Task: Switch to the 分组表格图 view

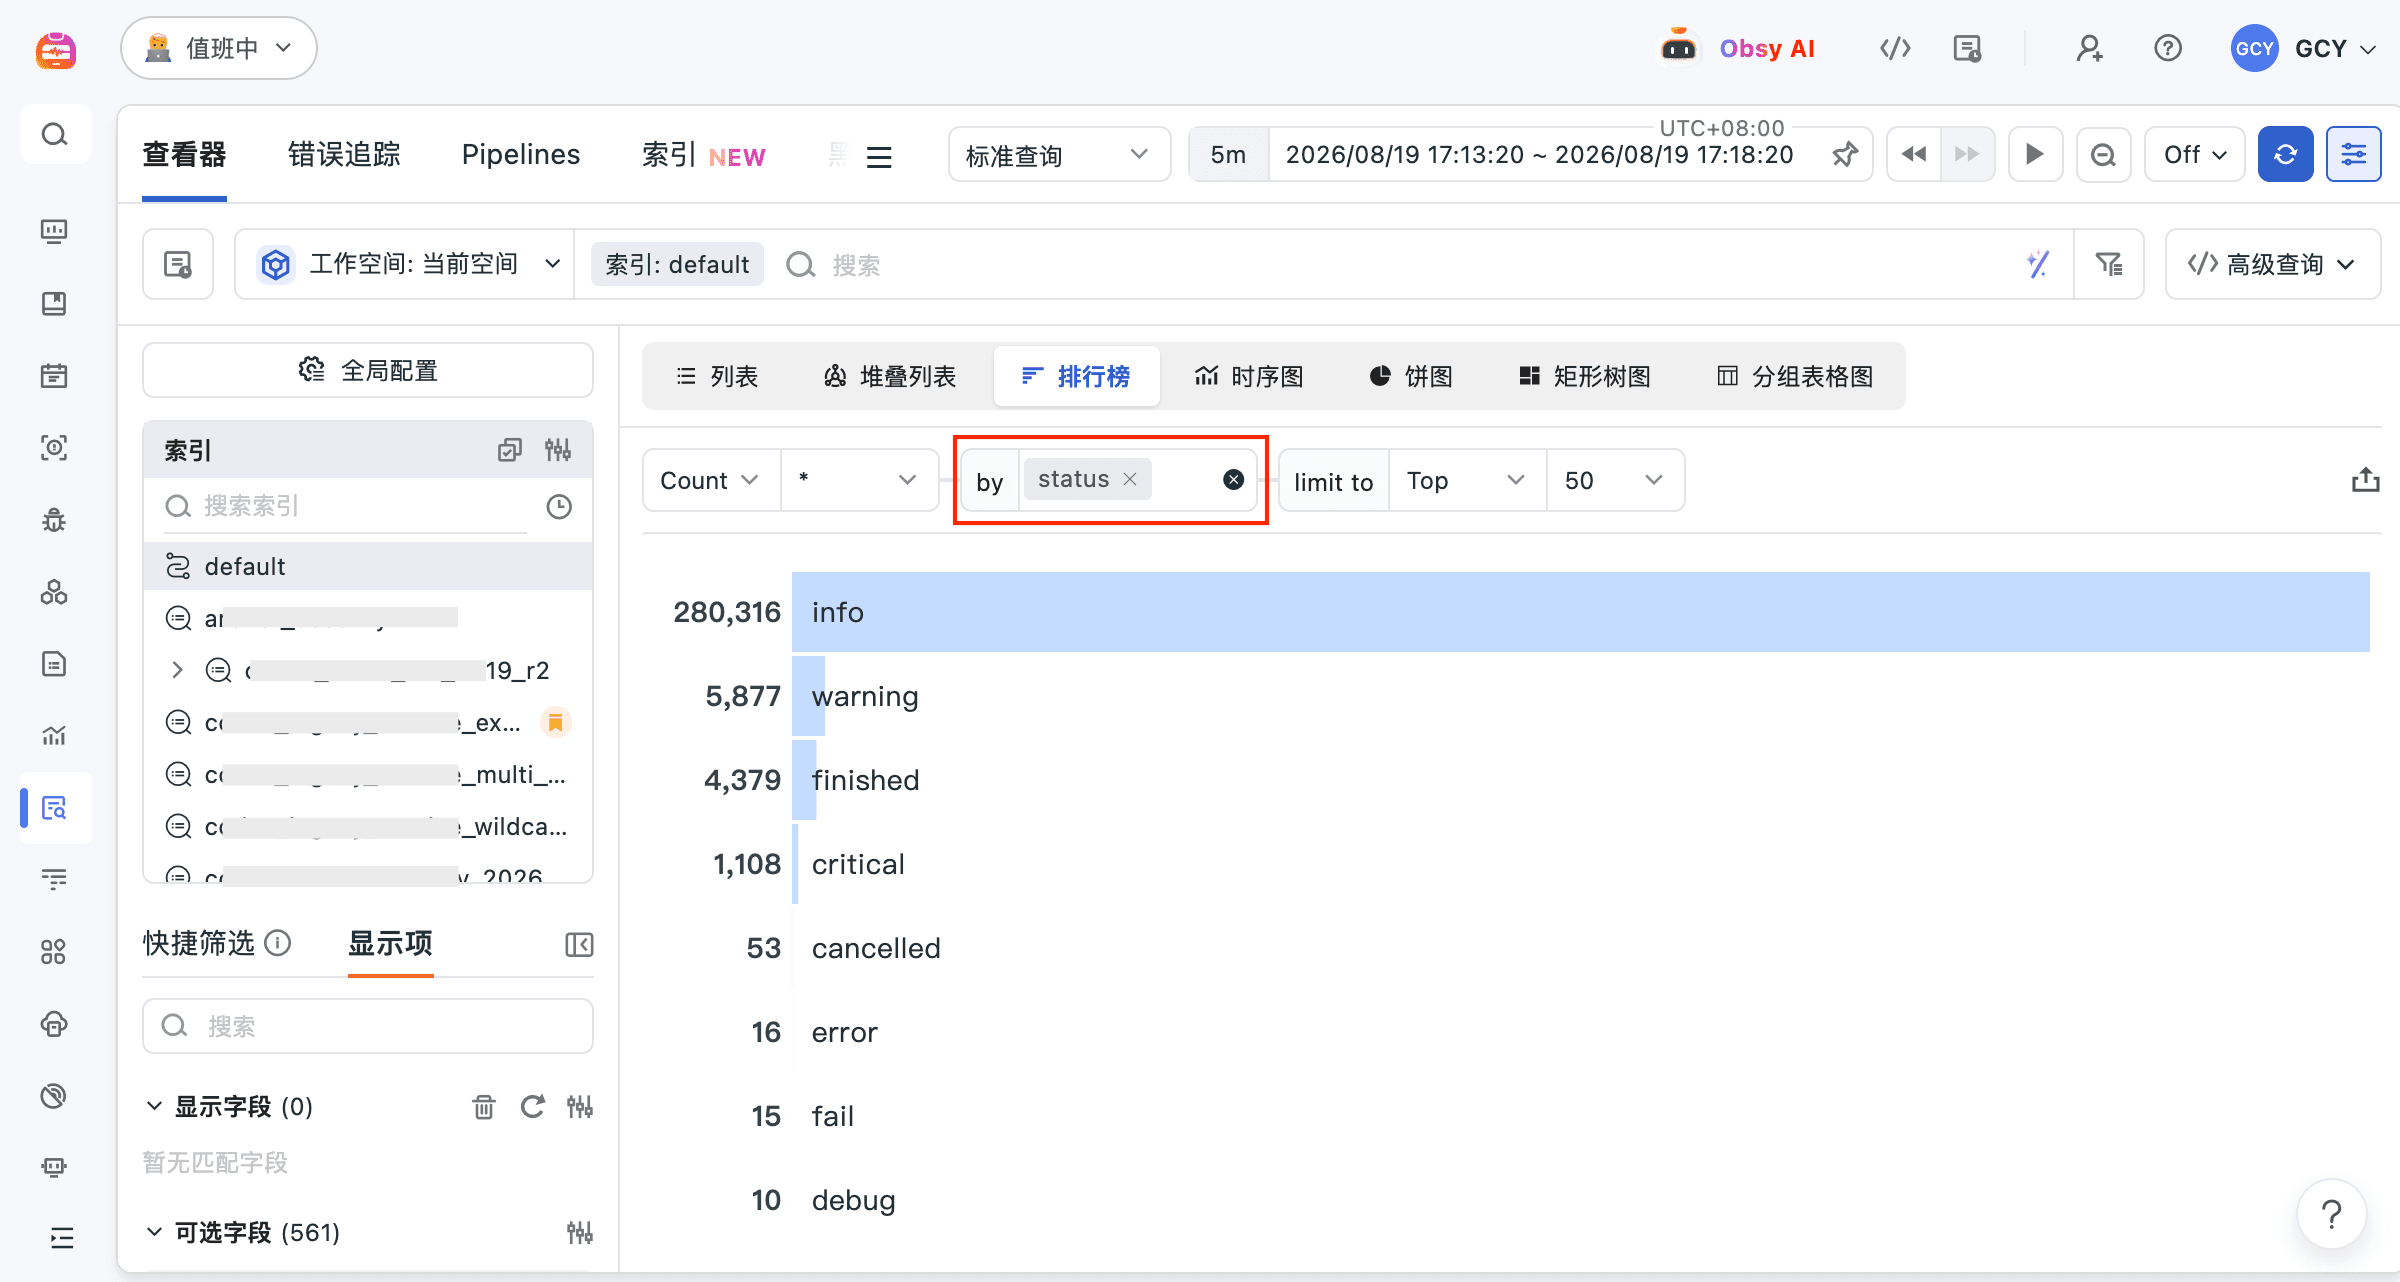Action: pyautogui.click(x=1795, y=376)
